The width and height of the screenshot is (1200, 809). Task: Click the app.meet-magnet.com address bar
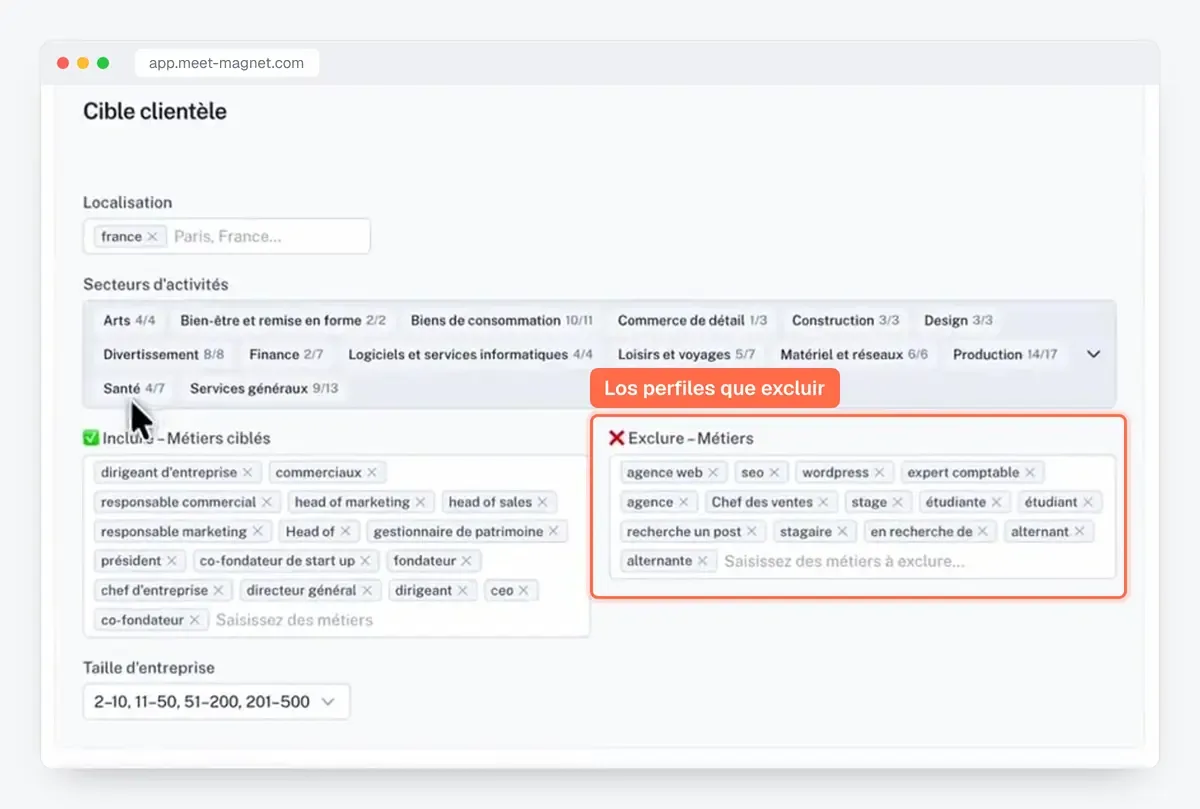tap(227, 63)
